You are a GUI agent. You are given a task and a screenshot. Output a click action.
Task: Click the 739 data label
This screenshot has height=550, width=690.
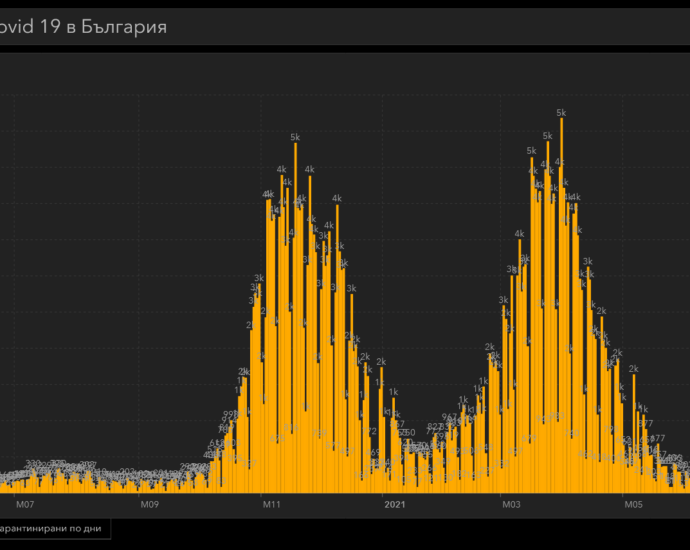319,433
